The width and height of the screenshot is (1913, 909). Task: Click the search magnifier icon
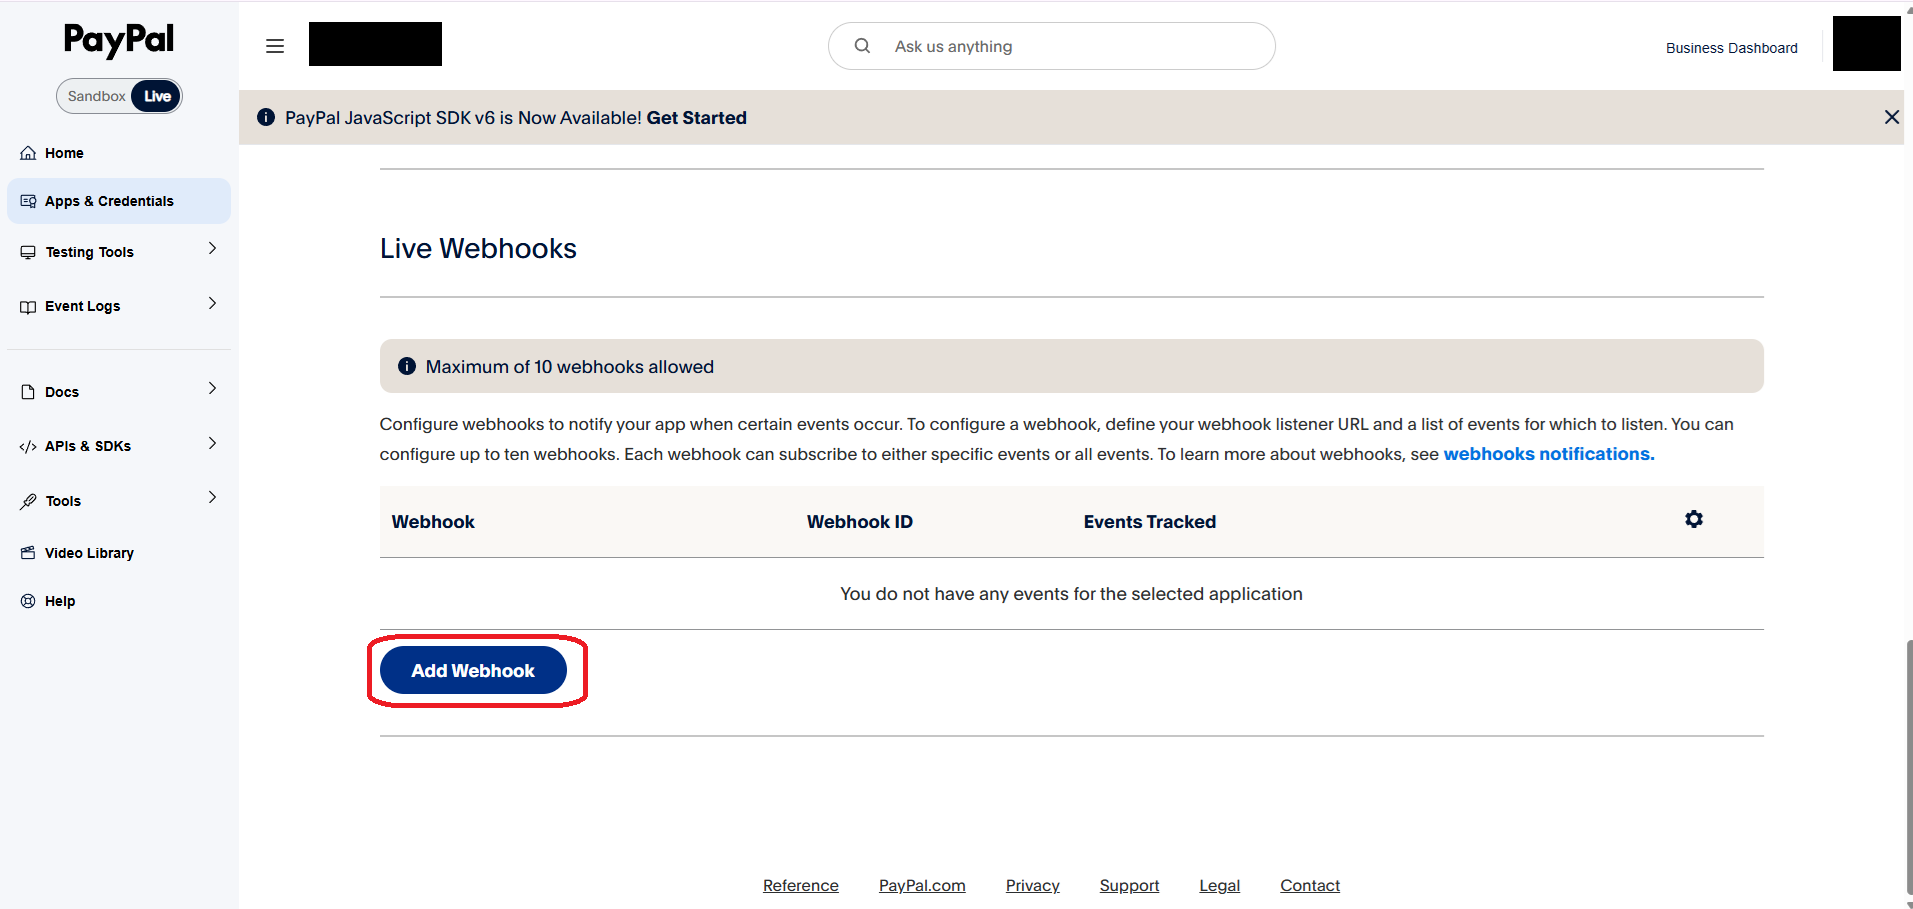click(x=862, y=46)
